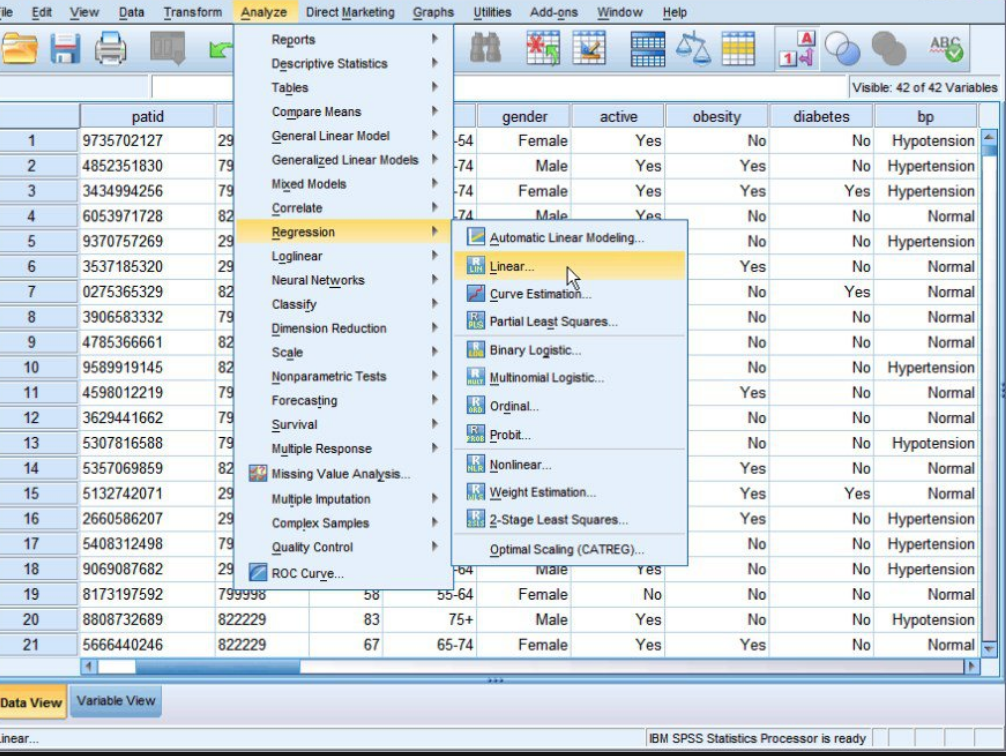Select the diabetes column header
This screenshot has width=1006, height=756.
821,116
